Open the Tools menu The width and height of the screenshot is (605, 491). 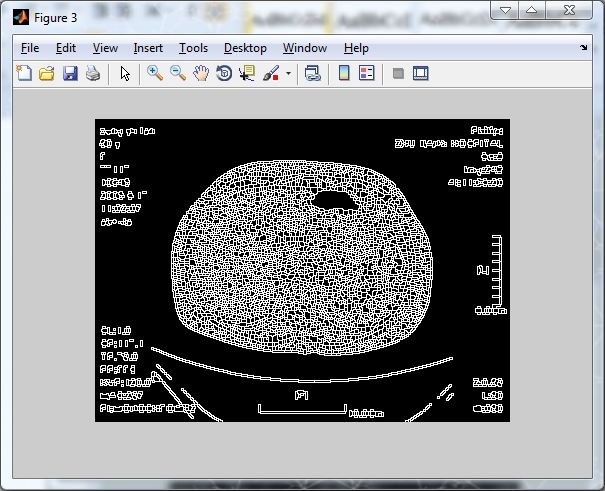click(193, 48)
